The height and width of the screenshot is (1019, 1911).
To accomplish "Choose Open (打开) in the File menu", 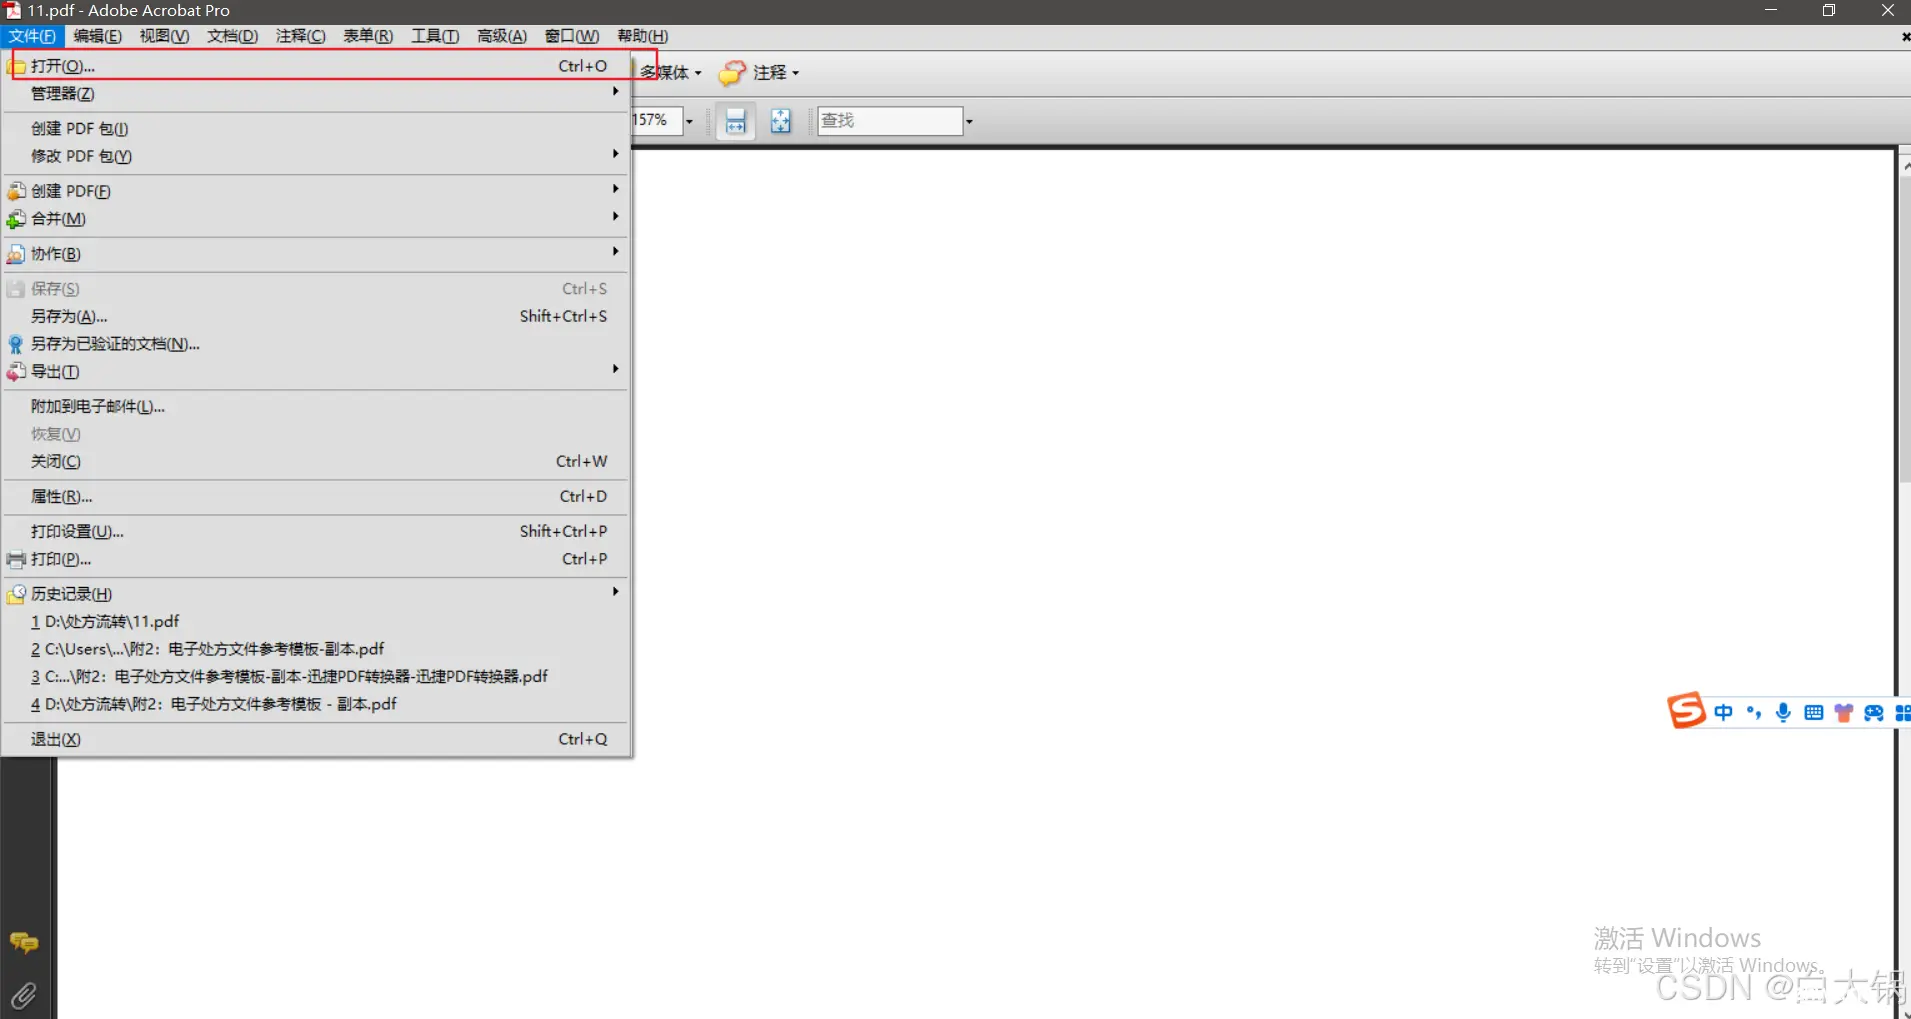I will pyautogui.click(x=316, y=65).
